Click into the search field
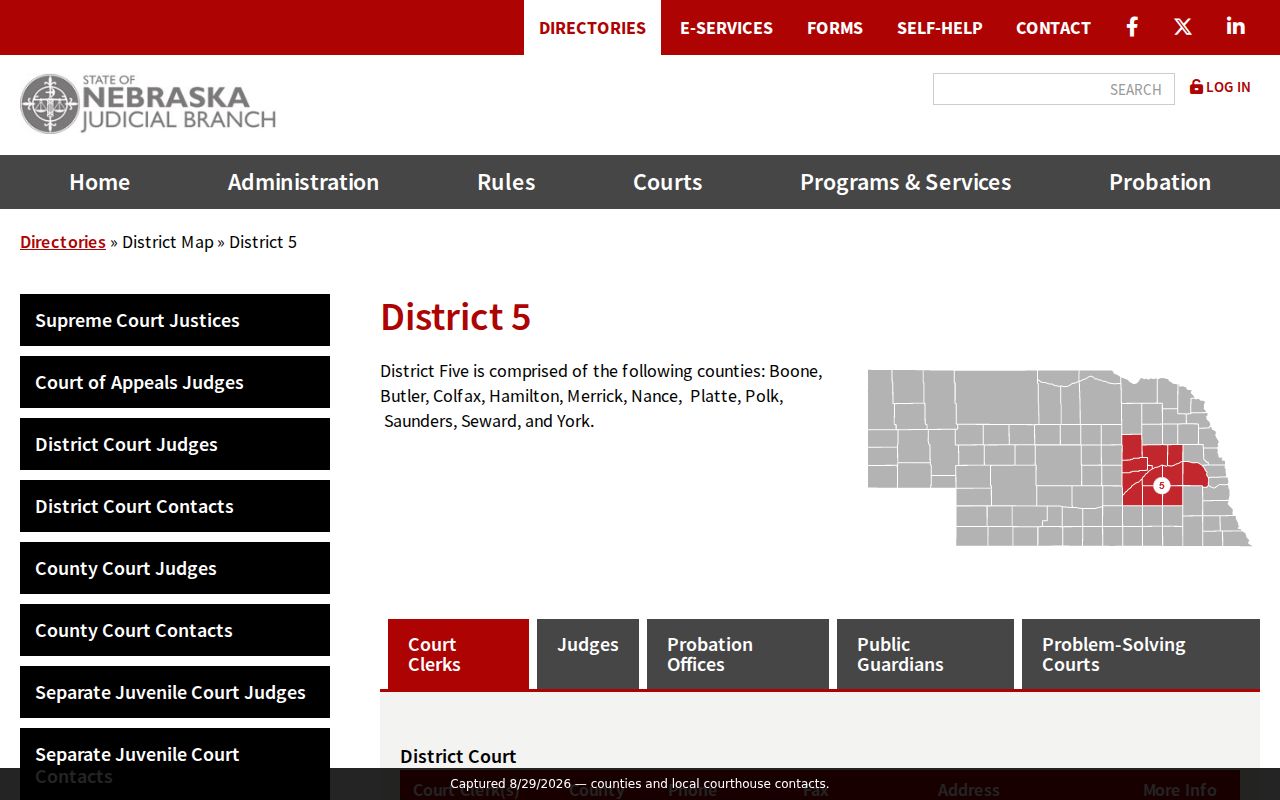Viewport: 1280px width, 800px height. 1054,89
